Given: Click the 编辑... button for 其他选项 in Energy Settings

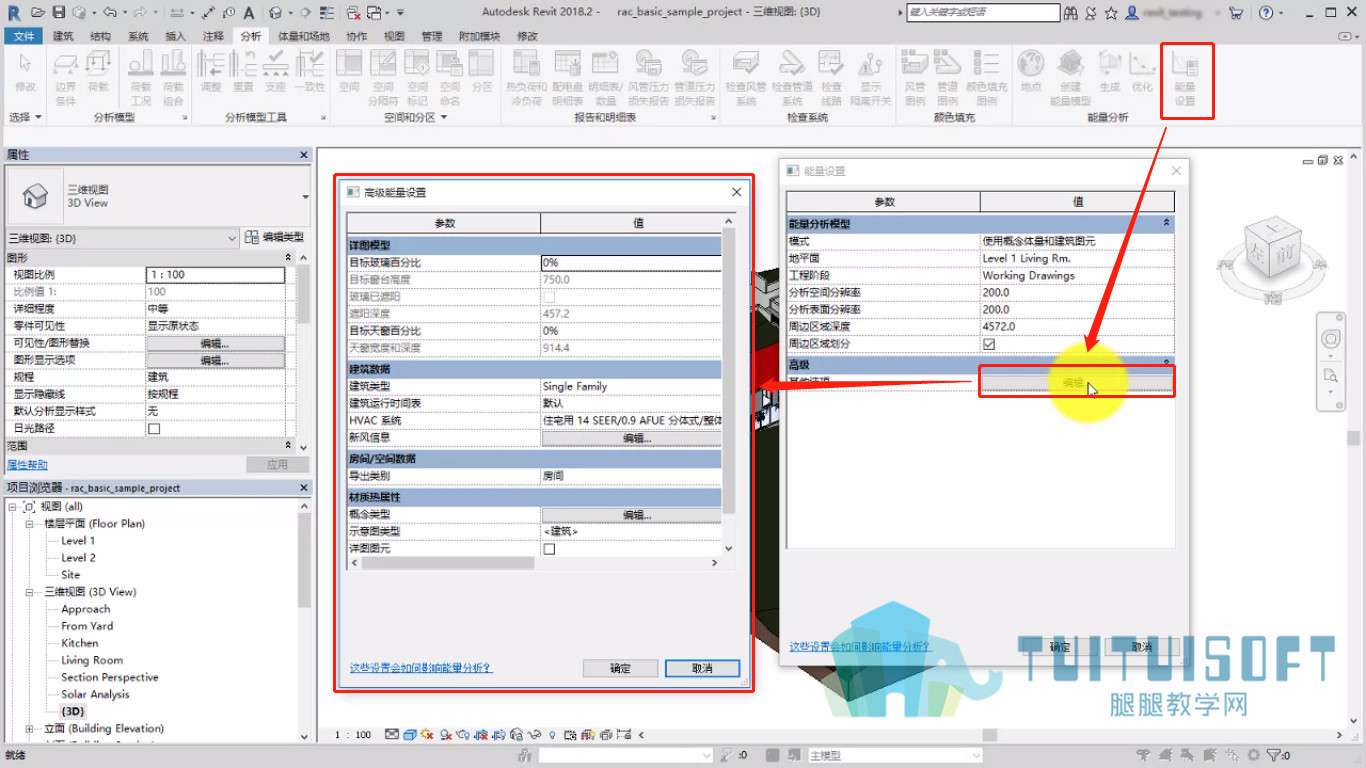Looking at the screenshot, I should 1076,382.
